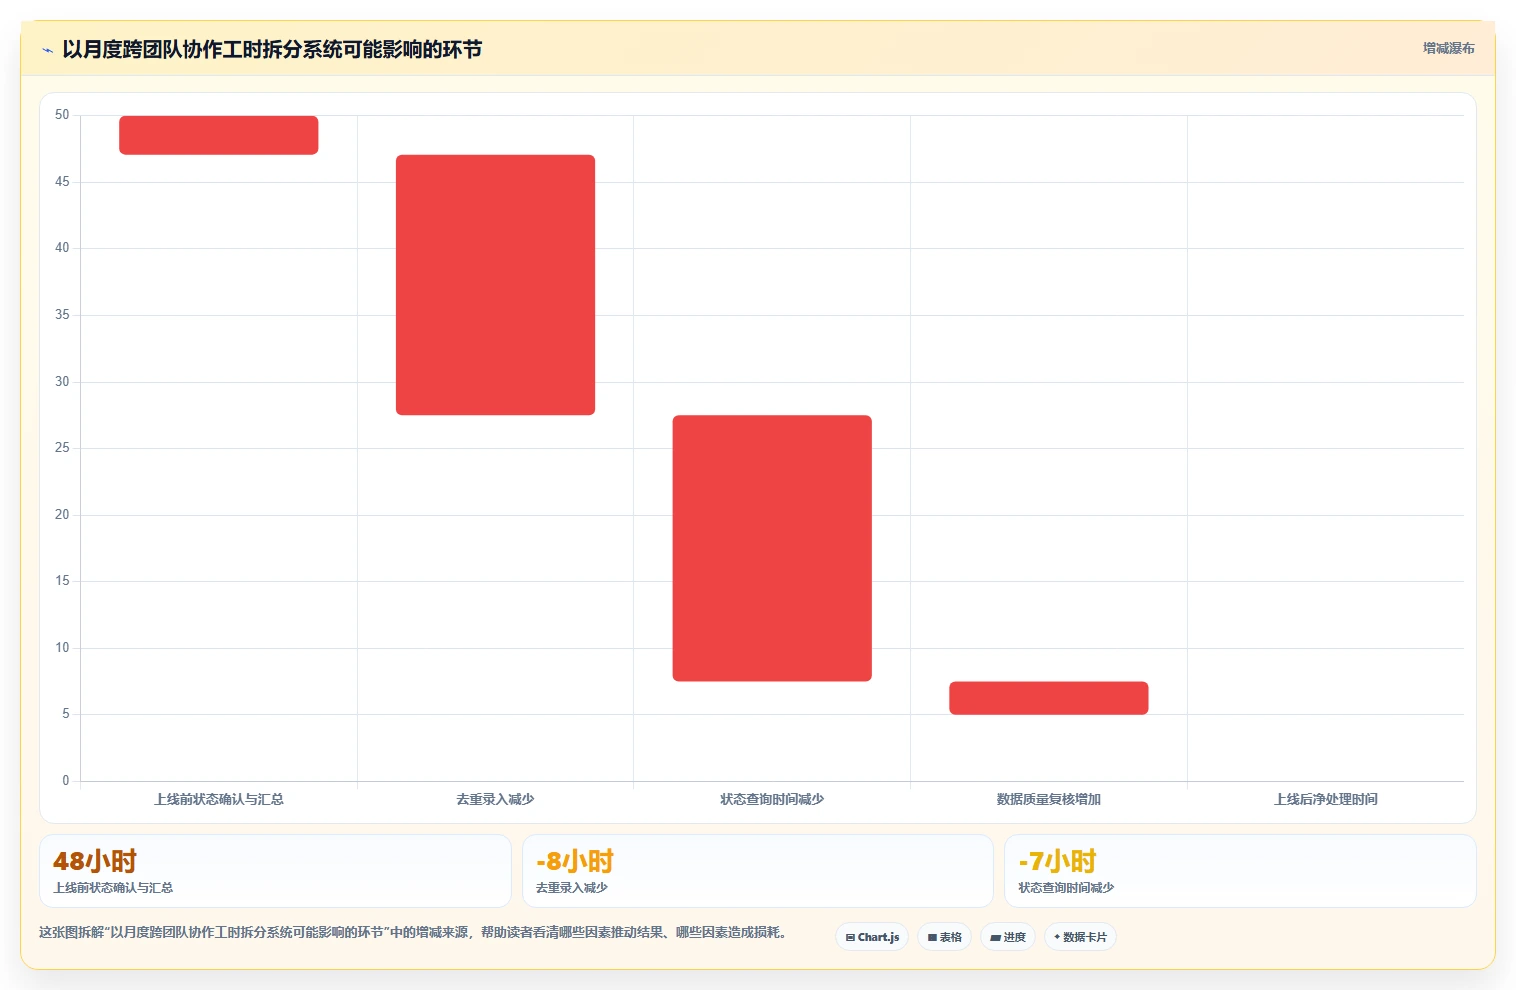The image size is (1516, 990).
Task: Click the sparkline icon beside the chart title
Action: pyautogui.click(x=47, y=50)
